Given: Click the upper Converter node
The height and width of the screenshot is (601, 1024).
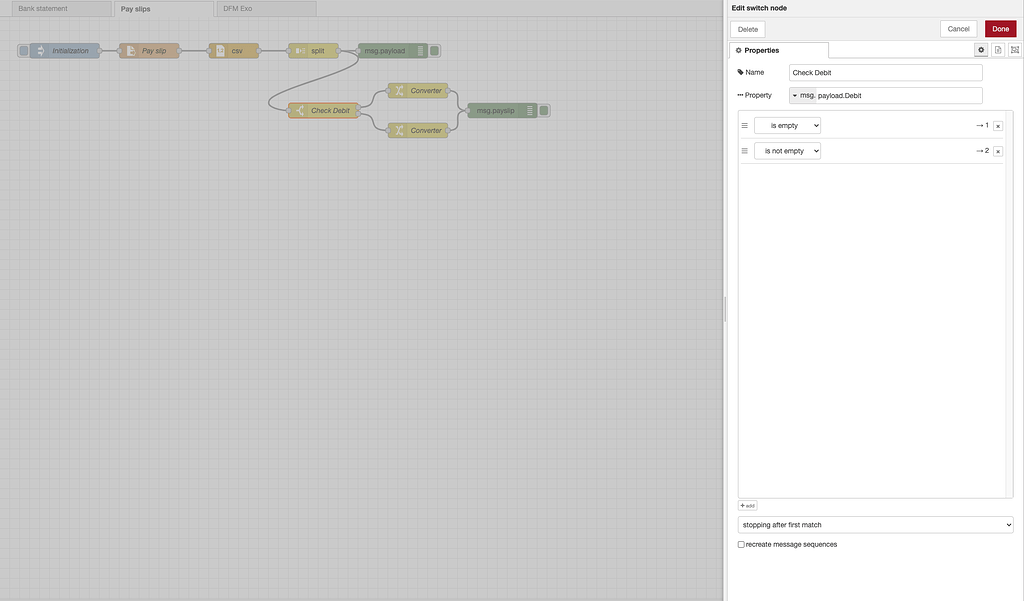Looking at the screenshot, I should (417, 89).
